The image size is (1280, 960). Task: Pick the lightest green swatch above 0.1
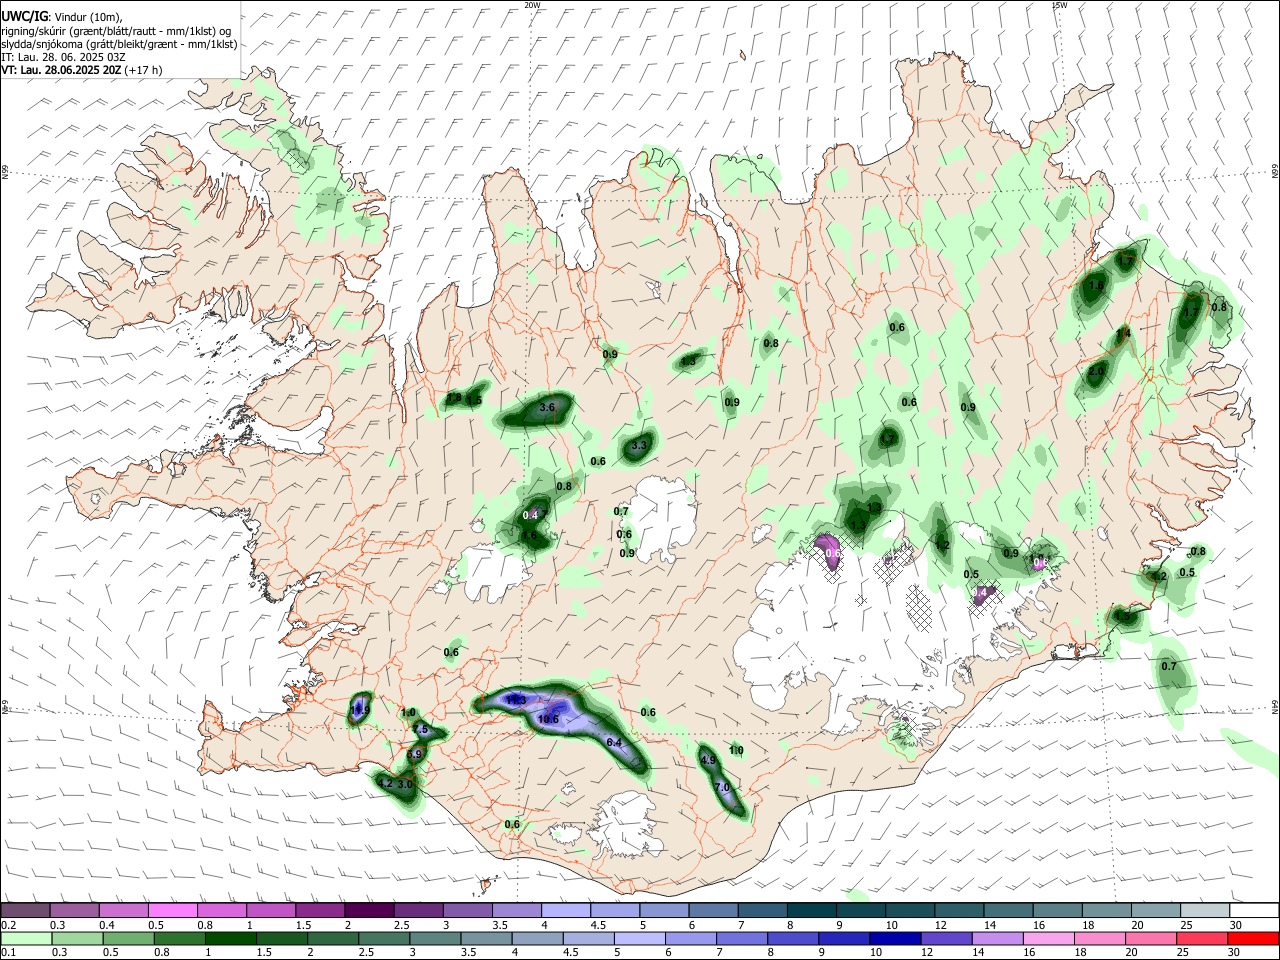25,938
